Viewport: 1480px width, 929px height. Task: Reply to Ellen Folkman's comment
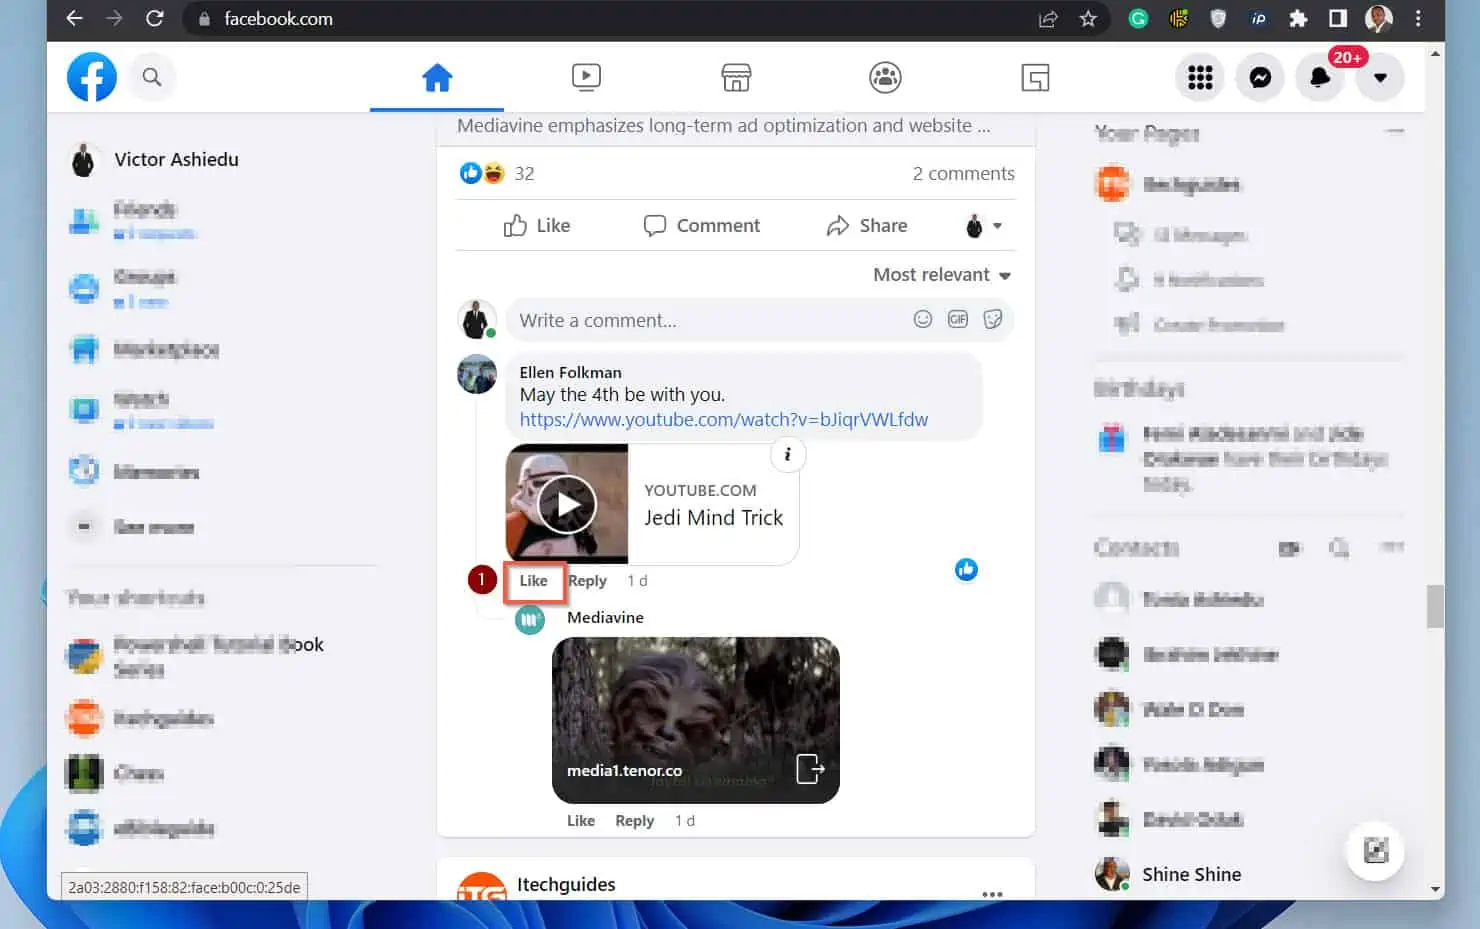tap(587, 580)
